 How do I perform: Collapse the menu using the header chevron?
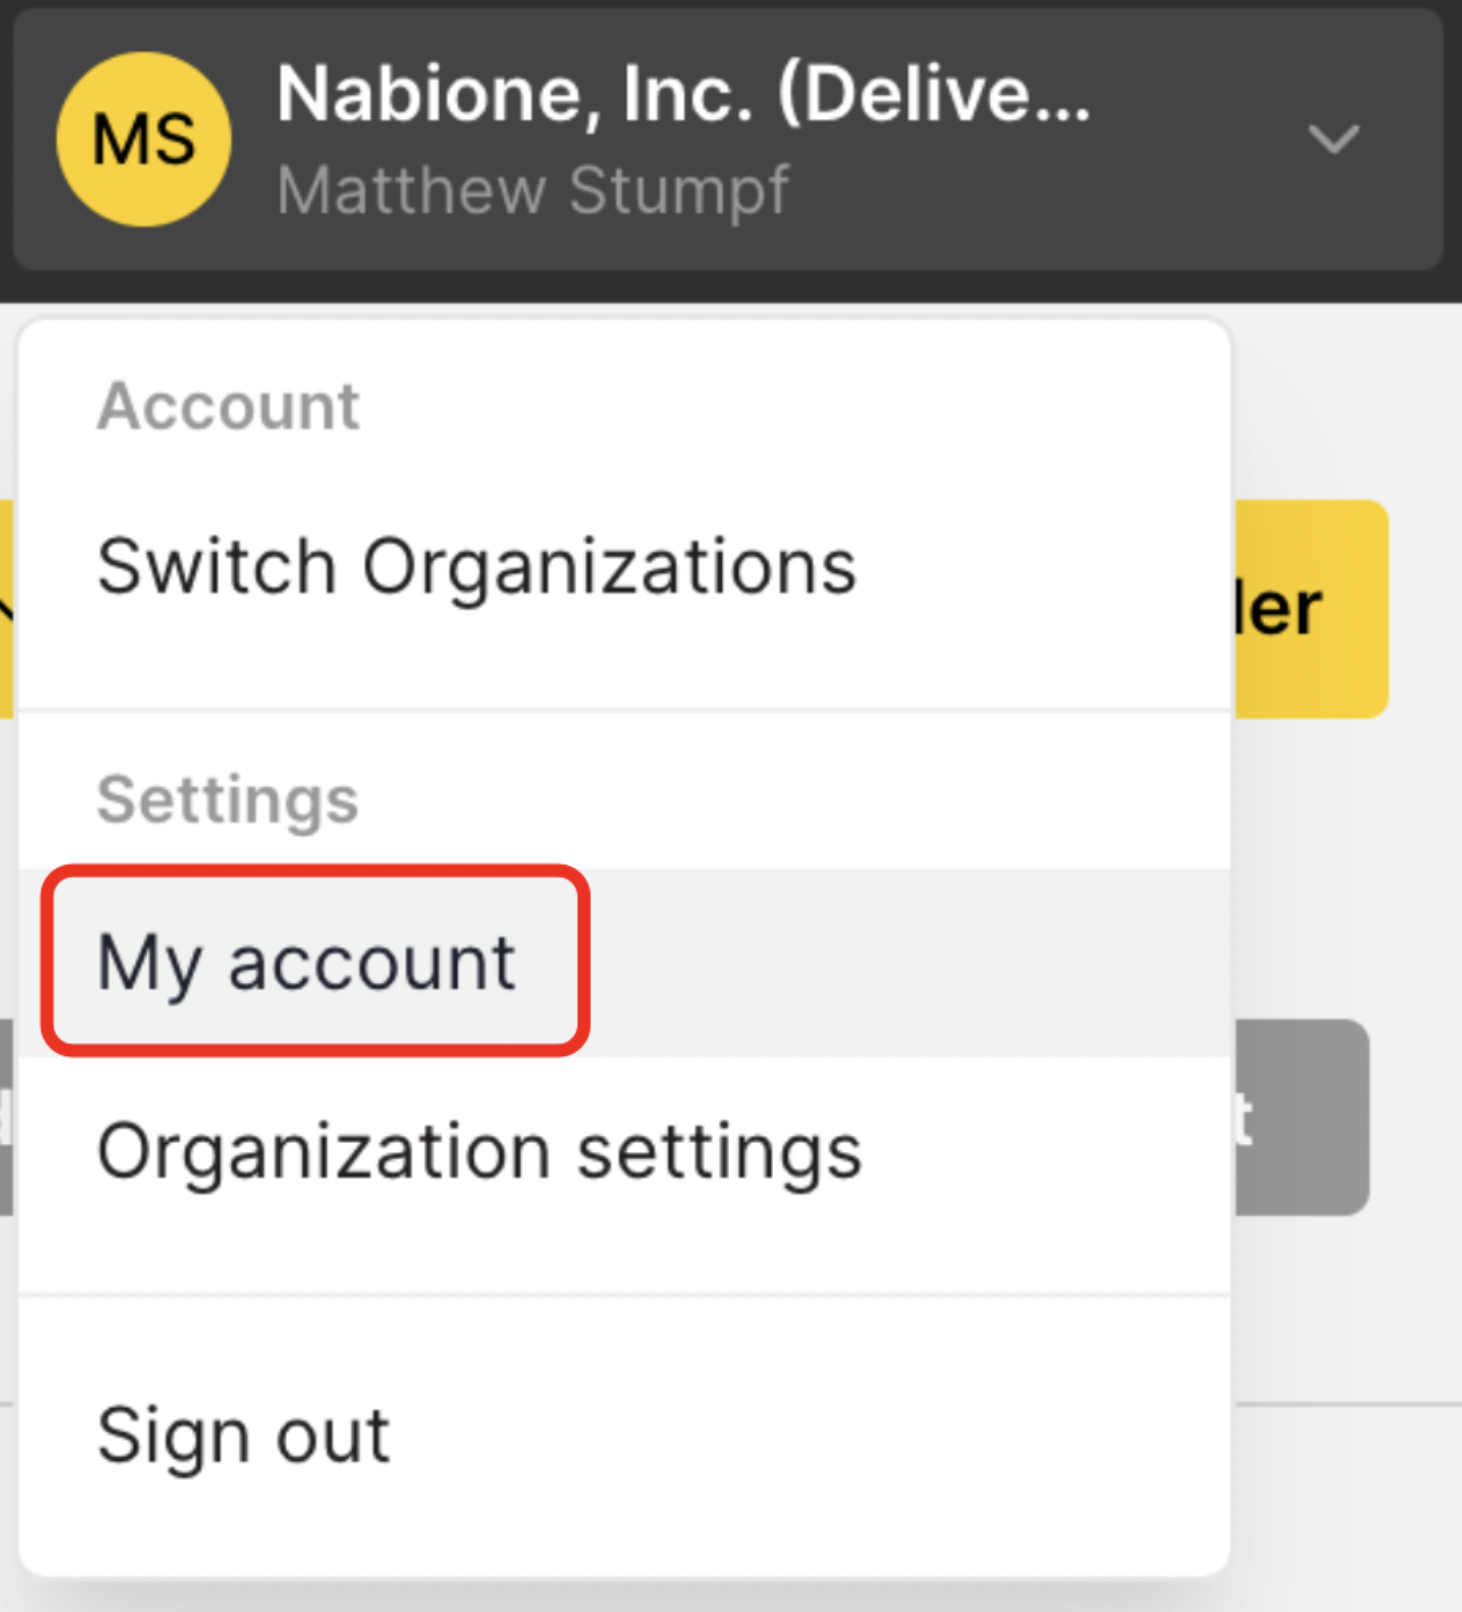coord(1333,139)
